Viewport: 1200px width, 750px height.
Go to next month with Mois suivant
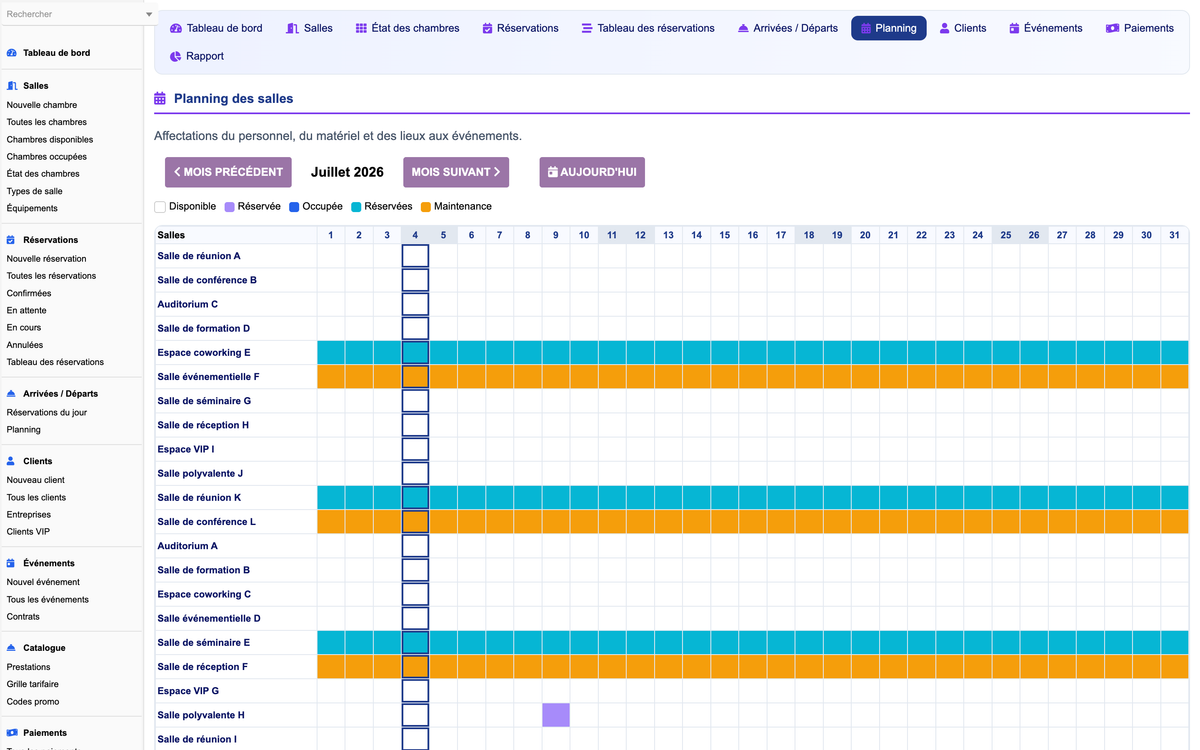pyautogui.click(x=456, y=172)
